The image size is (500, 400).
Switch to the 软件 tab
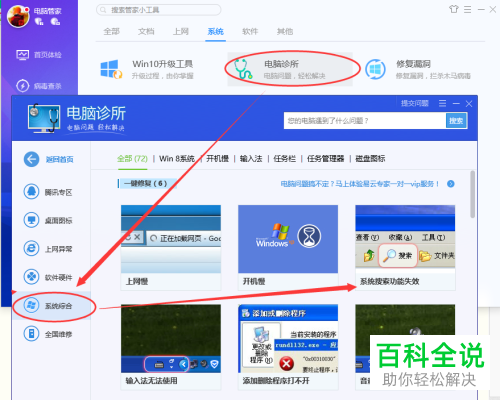250,31
